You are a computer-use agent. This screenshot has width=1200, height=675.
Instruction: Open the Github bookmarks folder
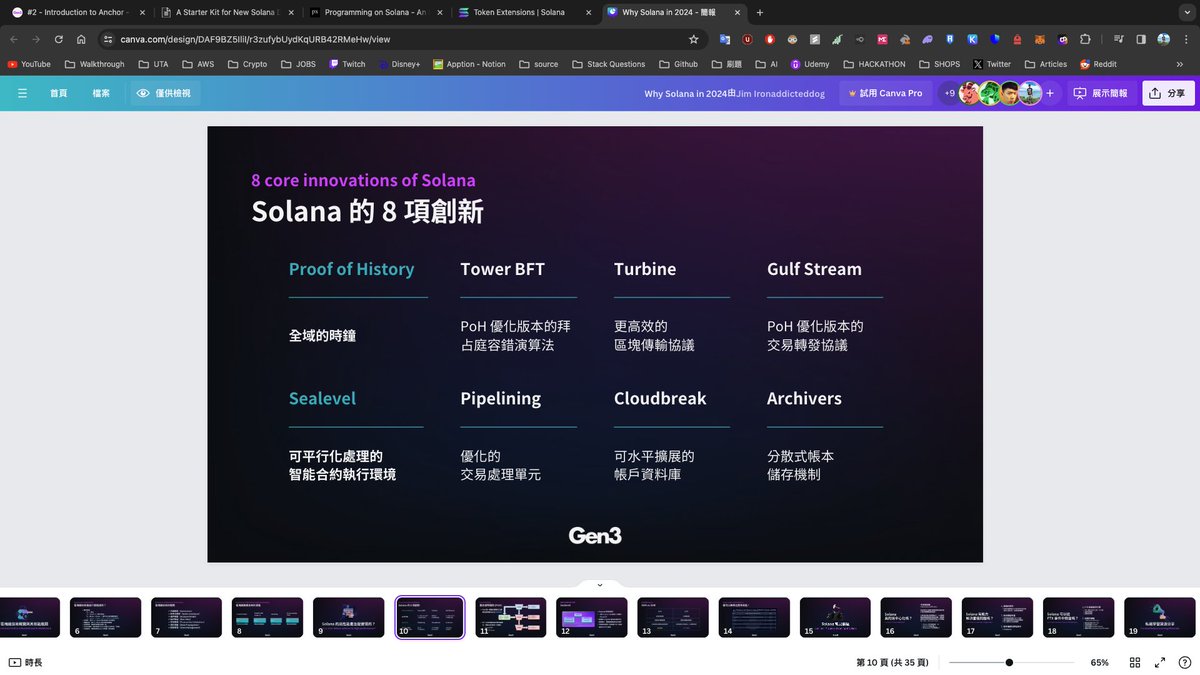coord(678,64)
